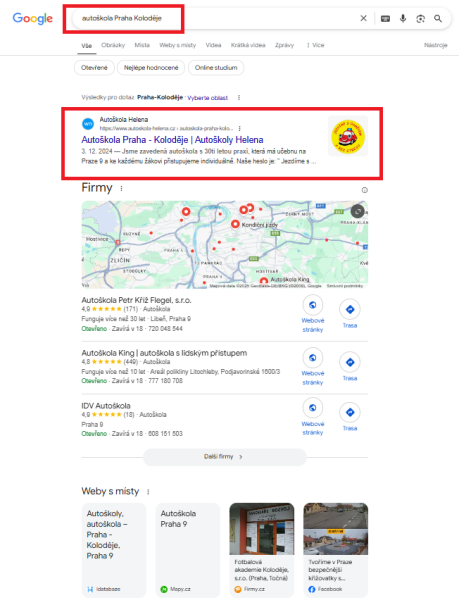Toggle the Online studium filter chip
This screenshot has width=459, height=600.
(216, 68)
